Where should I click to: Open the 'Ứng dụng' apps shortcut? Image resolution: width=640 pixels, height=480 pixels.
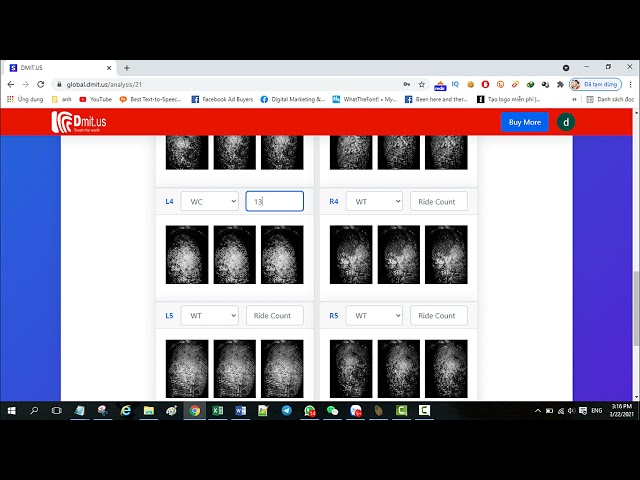pos(25,99)
